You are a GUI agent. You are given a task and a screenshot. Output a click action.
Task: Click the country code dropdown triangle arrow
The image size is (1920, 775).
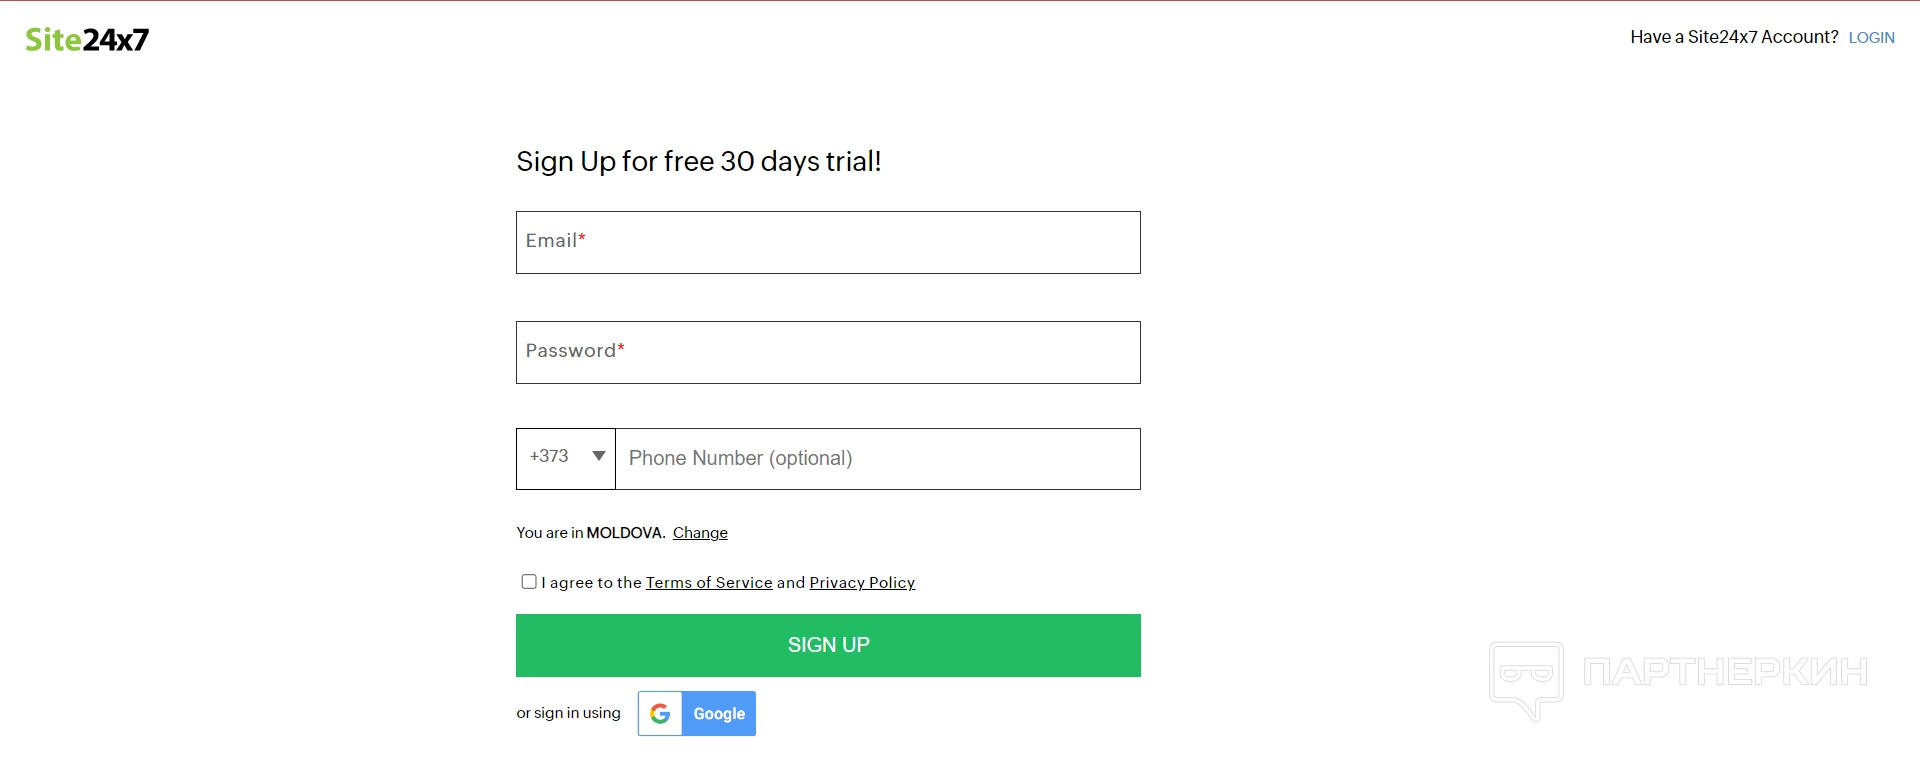click(599, 456)
